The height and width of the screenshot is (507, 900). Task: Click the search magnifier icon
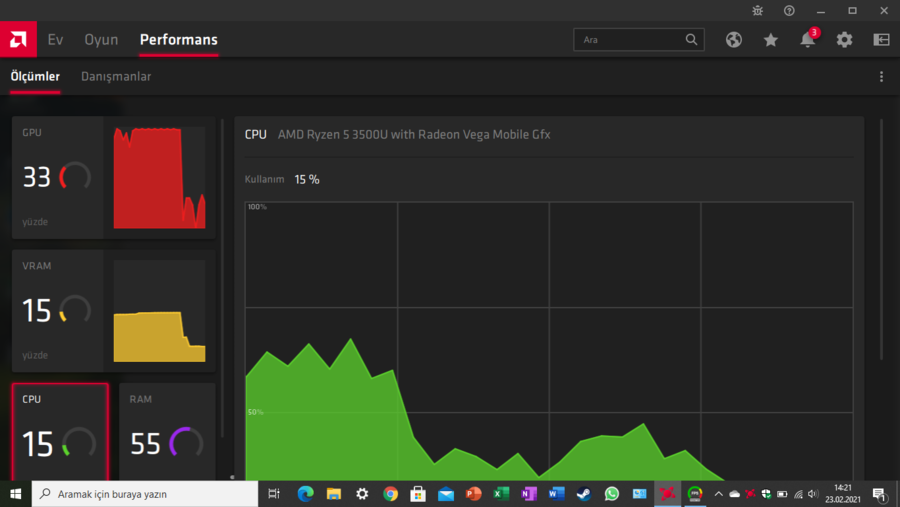coord(691,40)
